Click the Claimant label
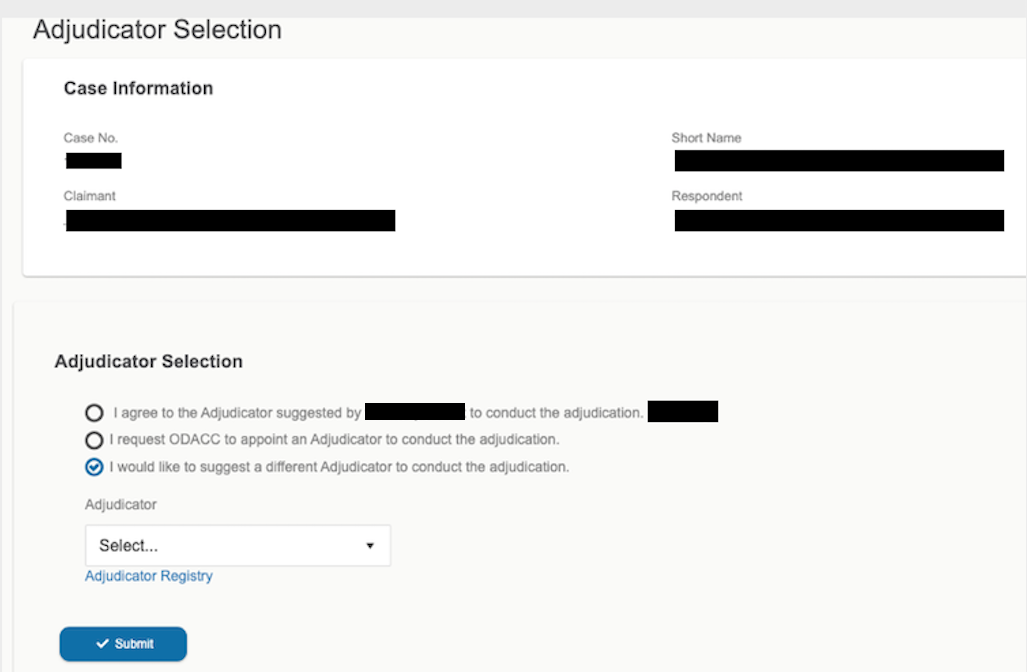 point(89,196)
